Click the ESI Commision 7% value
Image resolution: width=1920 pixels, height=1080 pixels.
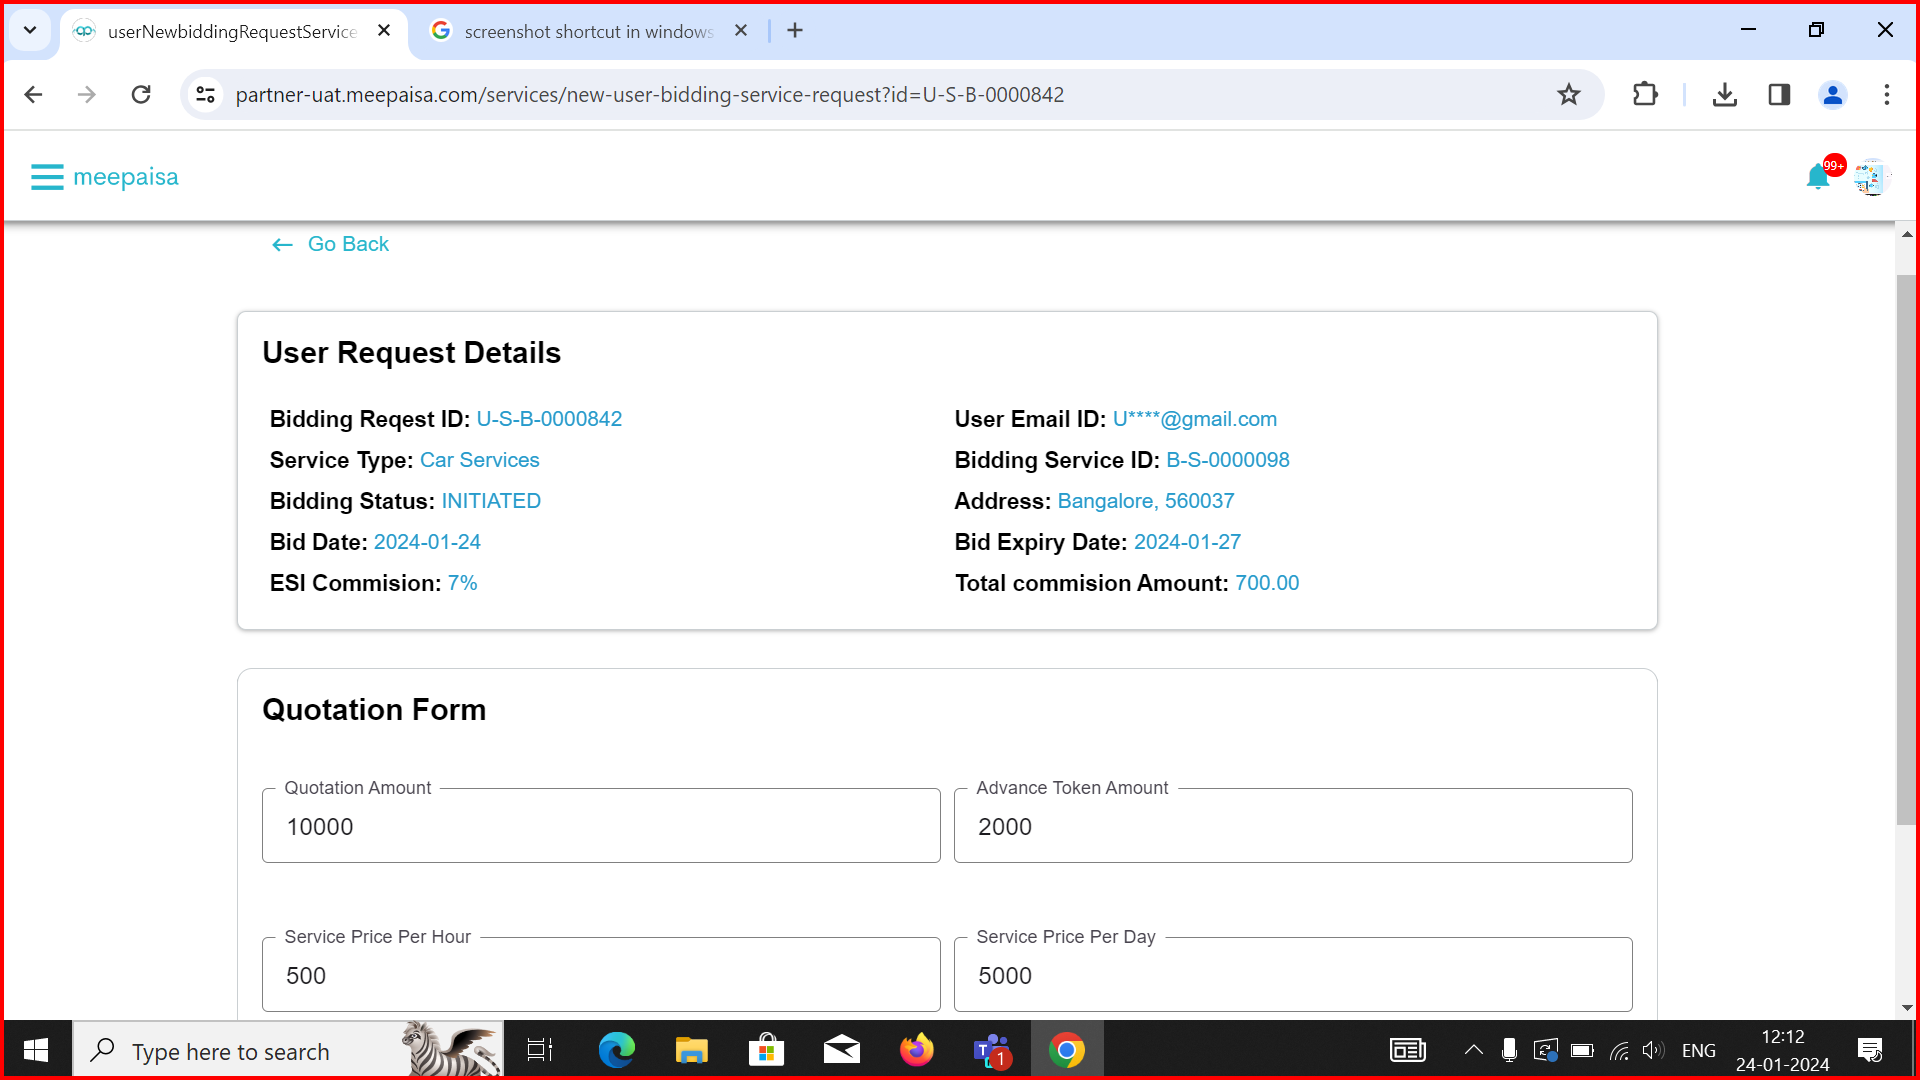[462, 583]
